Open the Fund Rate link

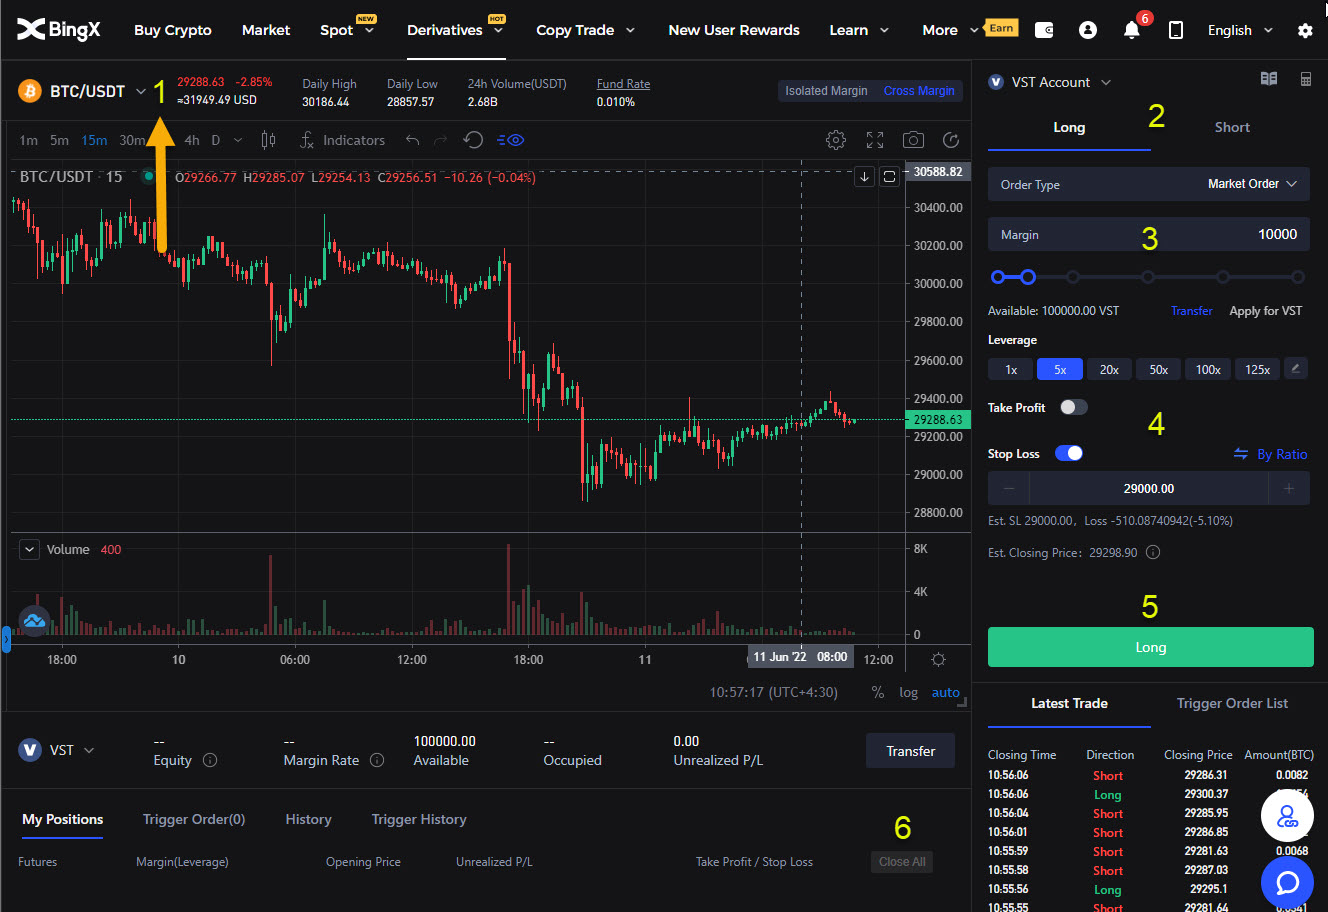tap(623, 84)
